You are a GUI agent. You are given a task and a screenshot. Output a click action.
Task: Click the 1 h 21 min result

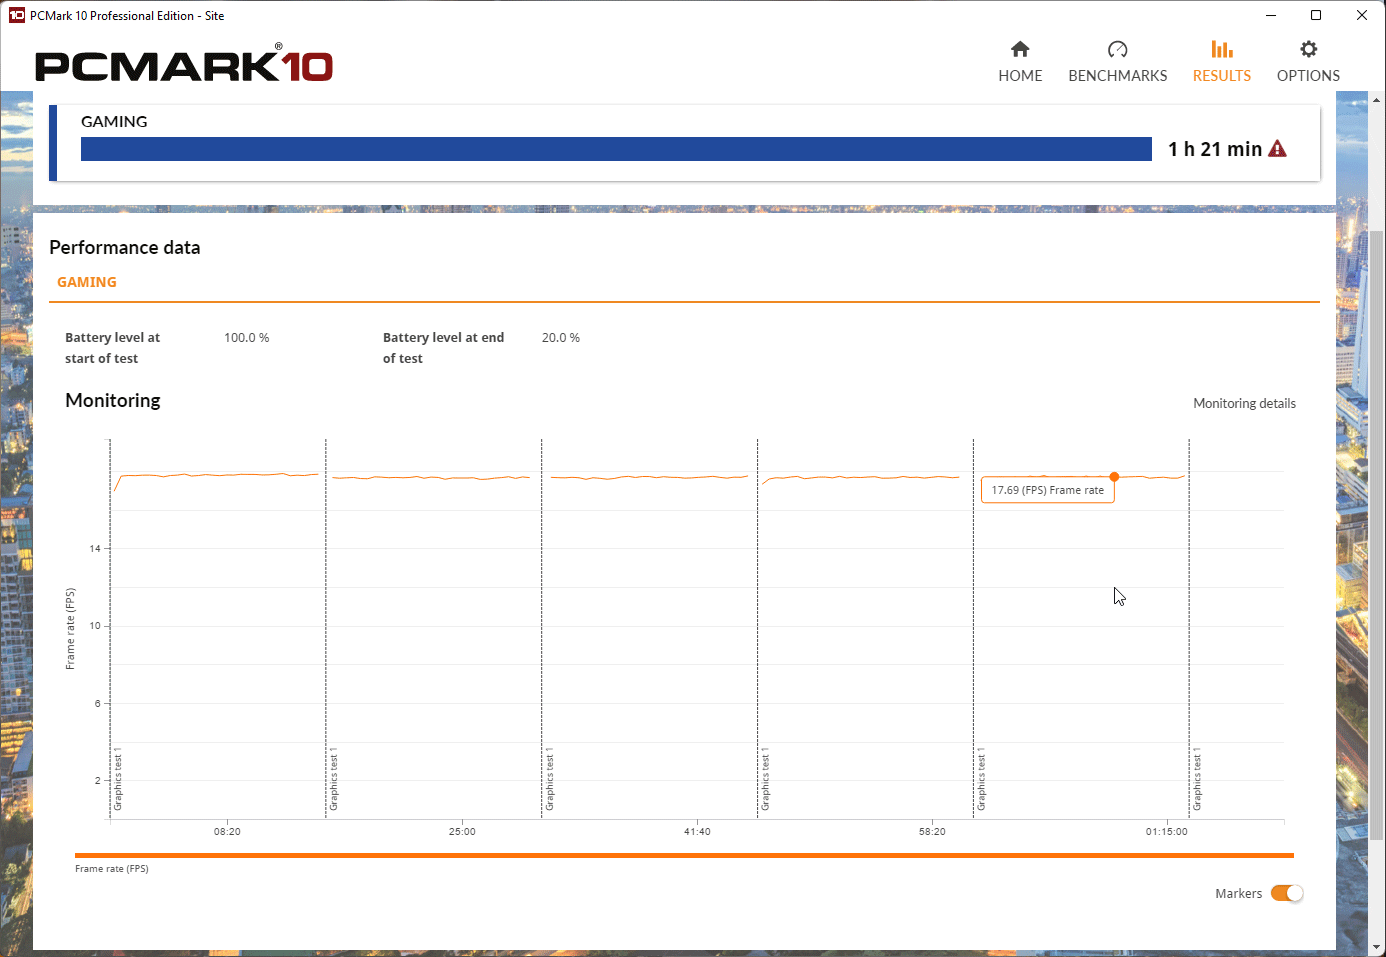[x=1215, y=149]
